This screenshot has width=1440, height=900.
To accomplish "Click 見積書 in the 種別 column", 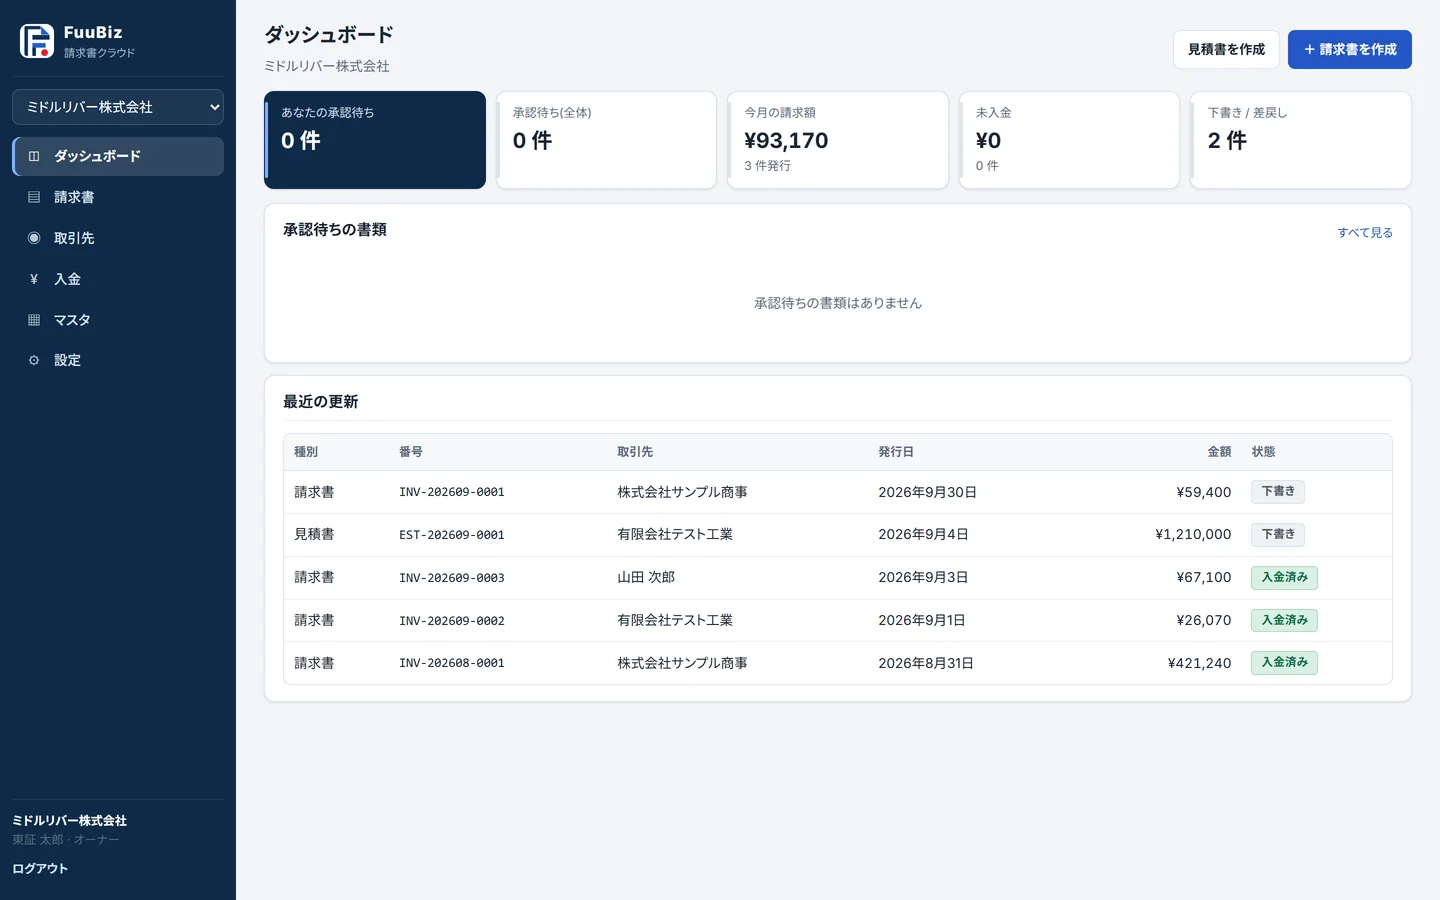I will coord(314,534).
